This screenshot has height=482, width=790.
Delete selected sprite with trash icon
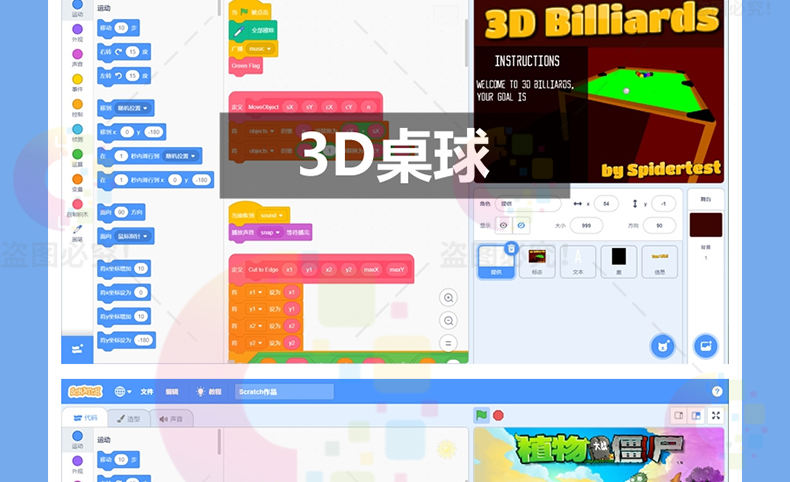pyautogui.click(x=511, y=248)
